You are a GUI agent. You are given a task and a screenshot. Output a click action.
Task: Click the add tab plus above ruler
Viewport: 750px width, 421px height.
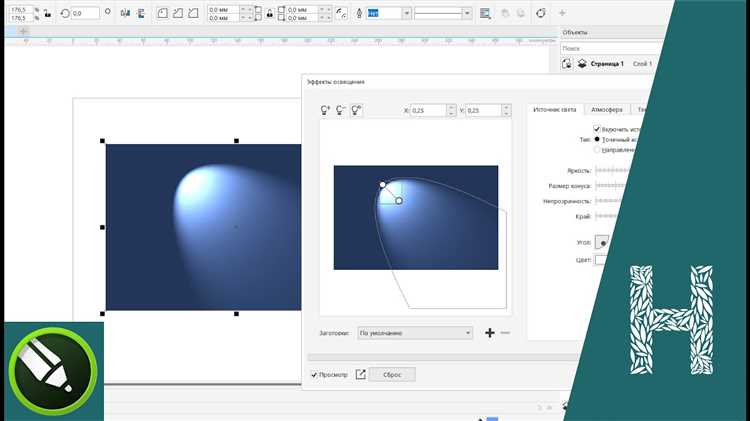[x=23, y=32]
